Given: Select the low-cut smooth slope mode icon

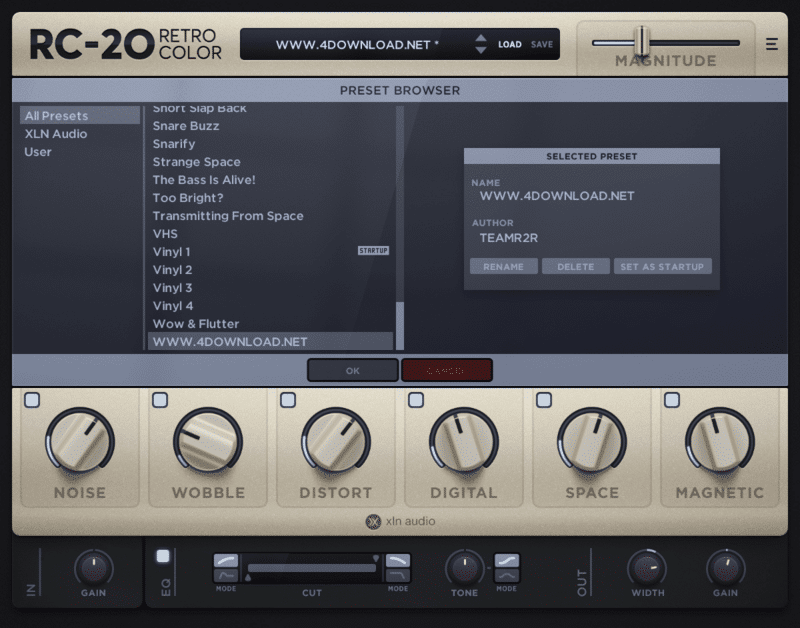Looking at the screenshot, I should [x=226, y=561].
